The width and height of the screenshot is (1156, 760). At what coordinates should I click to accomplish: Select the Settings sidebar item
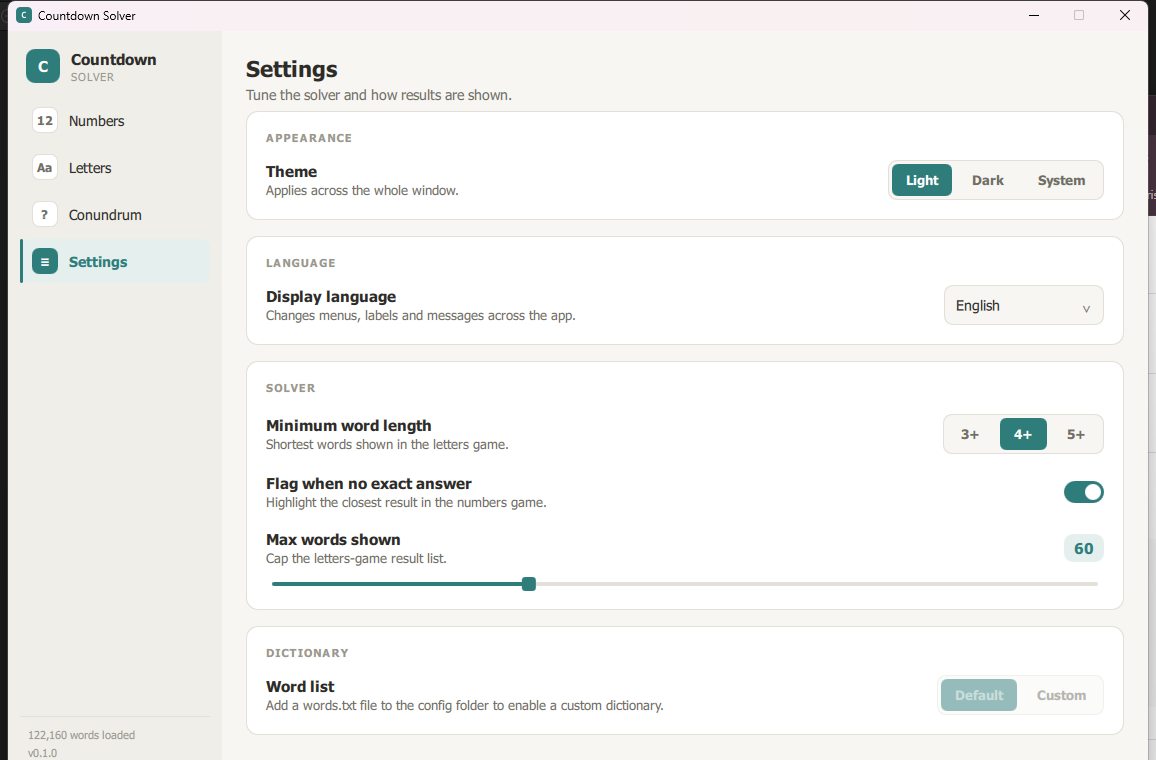pyautogui.click(x=116, y=262)
